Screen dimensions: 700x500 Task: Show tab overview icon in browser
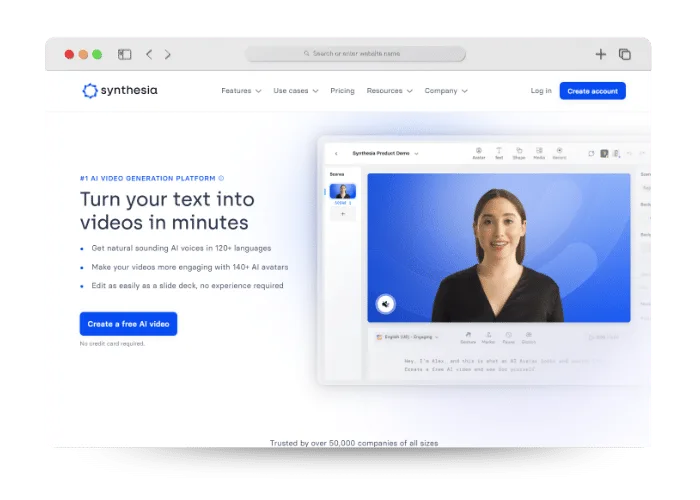[x=625, y=54]
